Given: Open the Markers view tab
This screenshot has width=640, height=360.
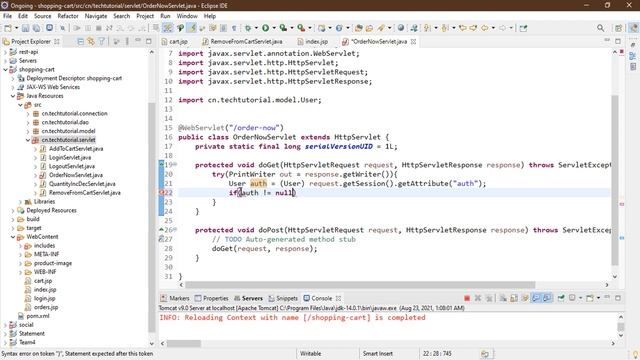Looking at the screenshot, I should [x=175, y=298].
